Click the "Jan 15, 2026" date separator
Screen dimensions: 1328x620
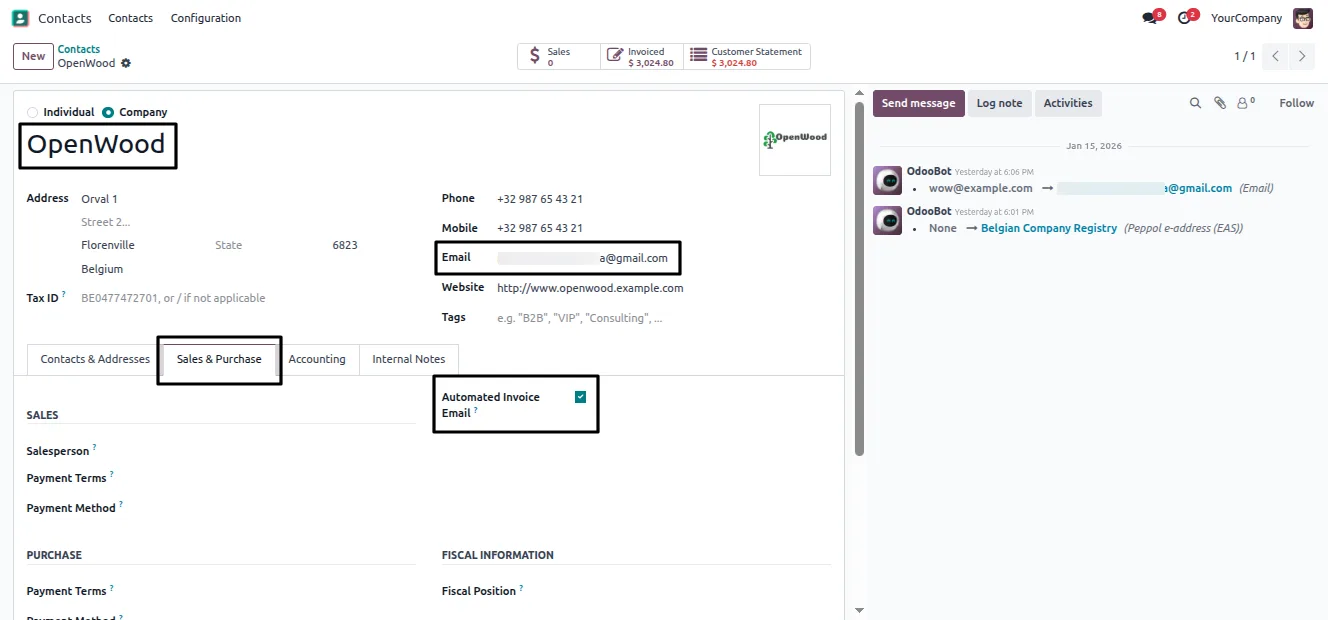[1094, 146]
